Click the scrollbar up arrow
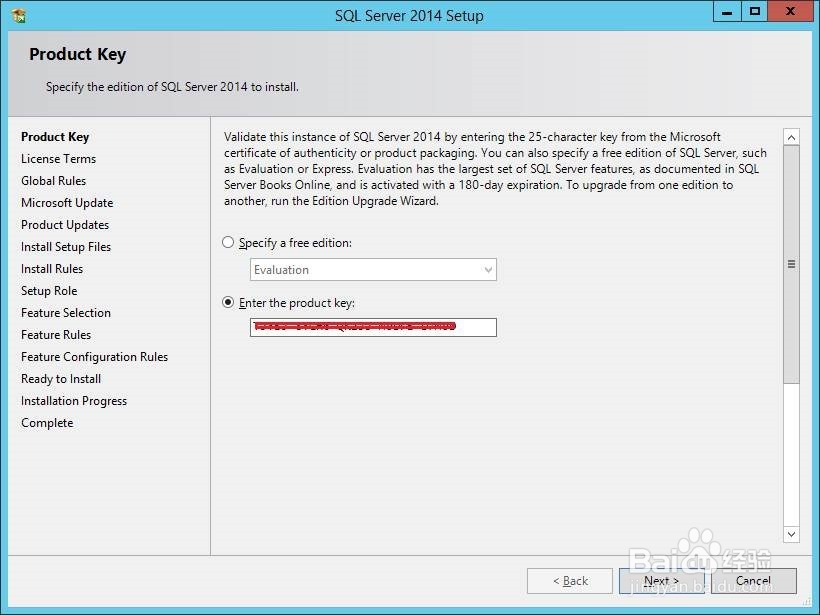820x615 pixels. coord(791,138)
